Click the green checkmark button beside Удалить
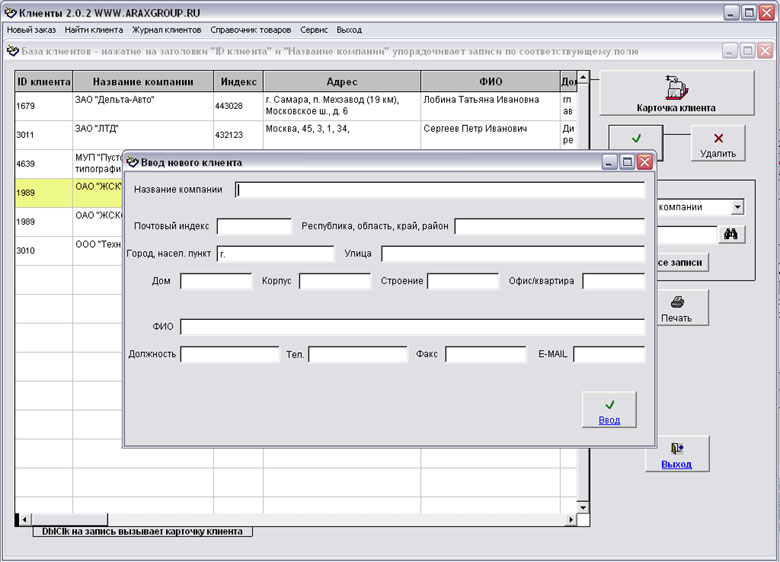Image resolution: width=780 pixels, height=562 pixels. pos(636,140)
